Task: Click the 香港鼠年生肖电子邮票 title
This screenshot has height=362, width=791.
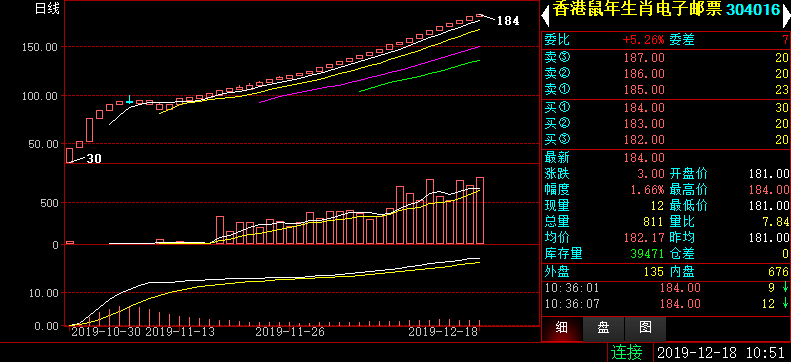Action: coord(638,10)
